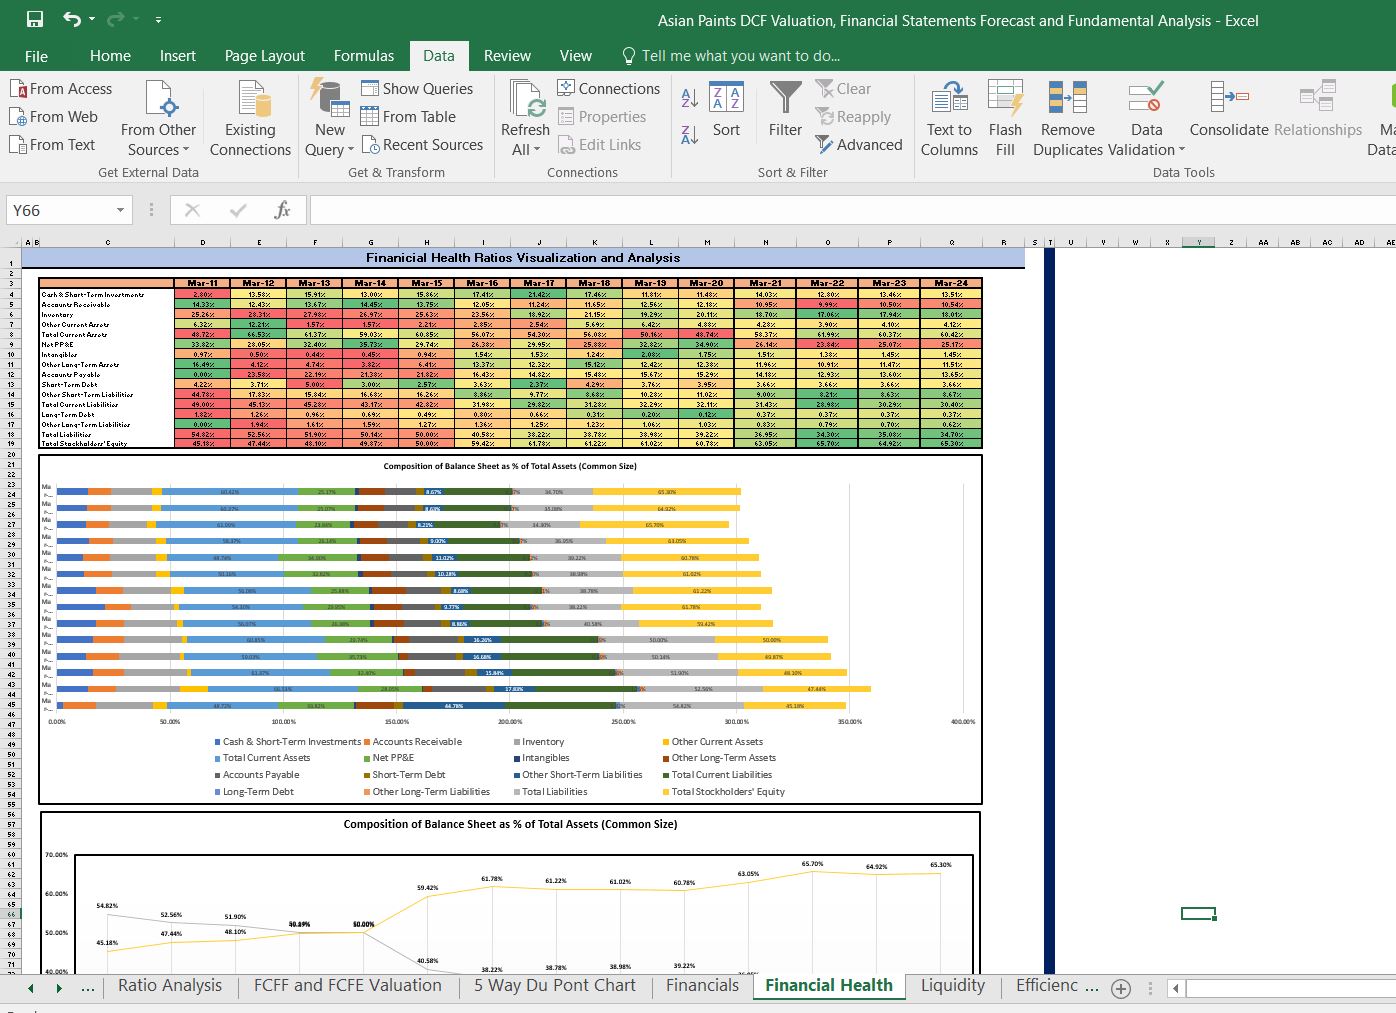This screenshot has height=1013, width=1396.
Task: Confirm formula entry checkmark icon
Action: (x=238, y=210)
